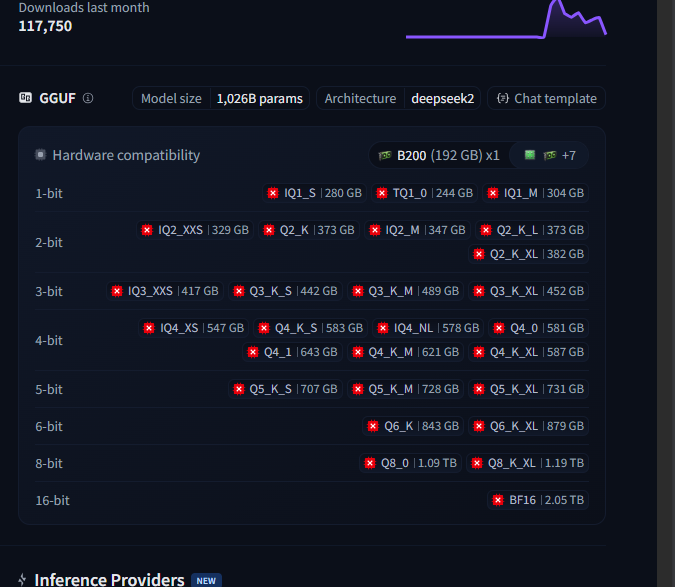The height and width of the screenshot is (587, 675).
Task: Click the GGUF info icon
Action: [88, 98]
